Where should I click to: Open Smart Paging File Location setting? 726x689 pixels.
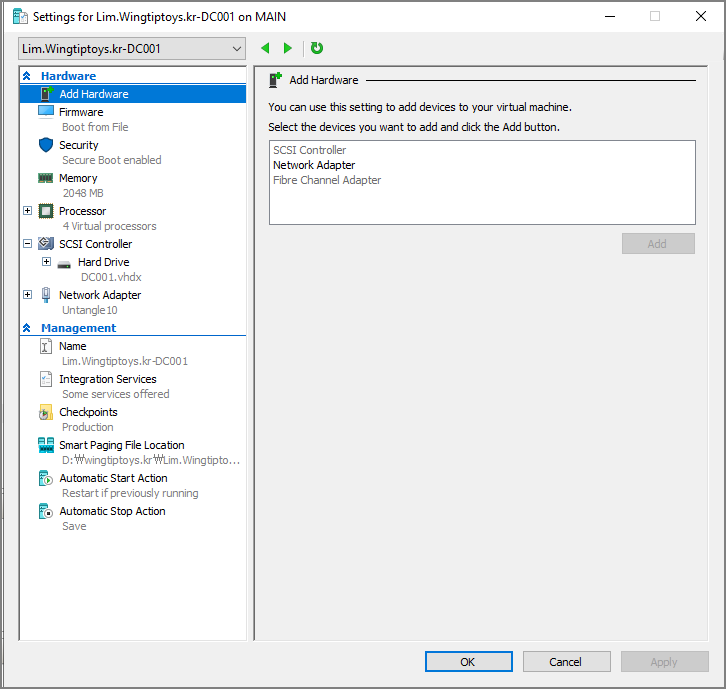pos(122,445)
